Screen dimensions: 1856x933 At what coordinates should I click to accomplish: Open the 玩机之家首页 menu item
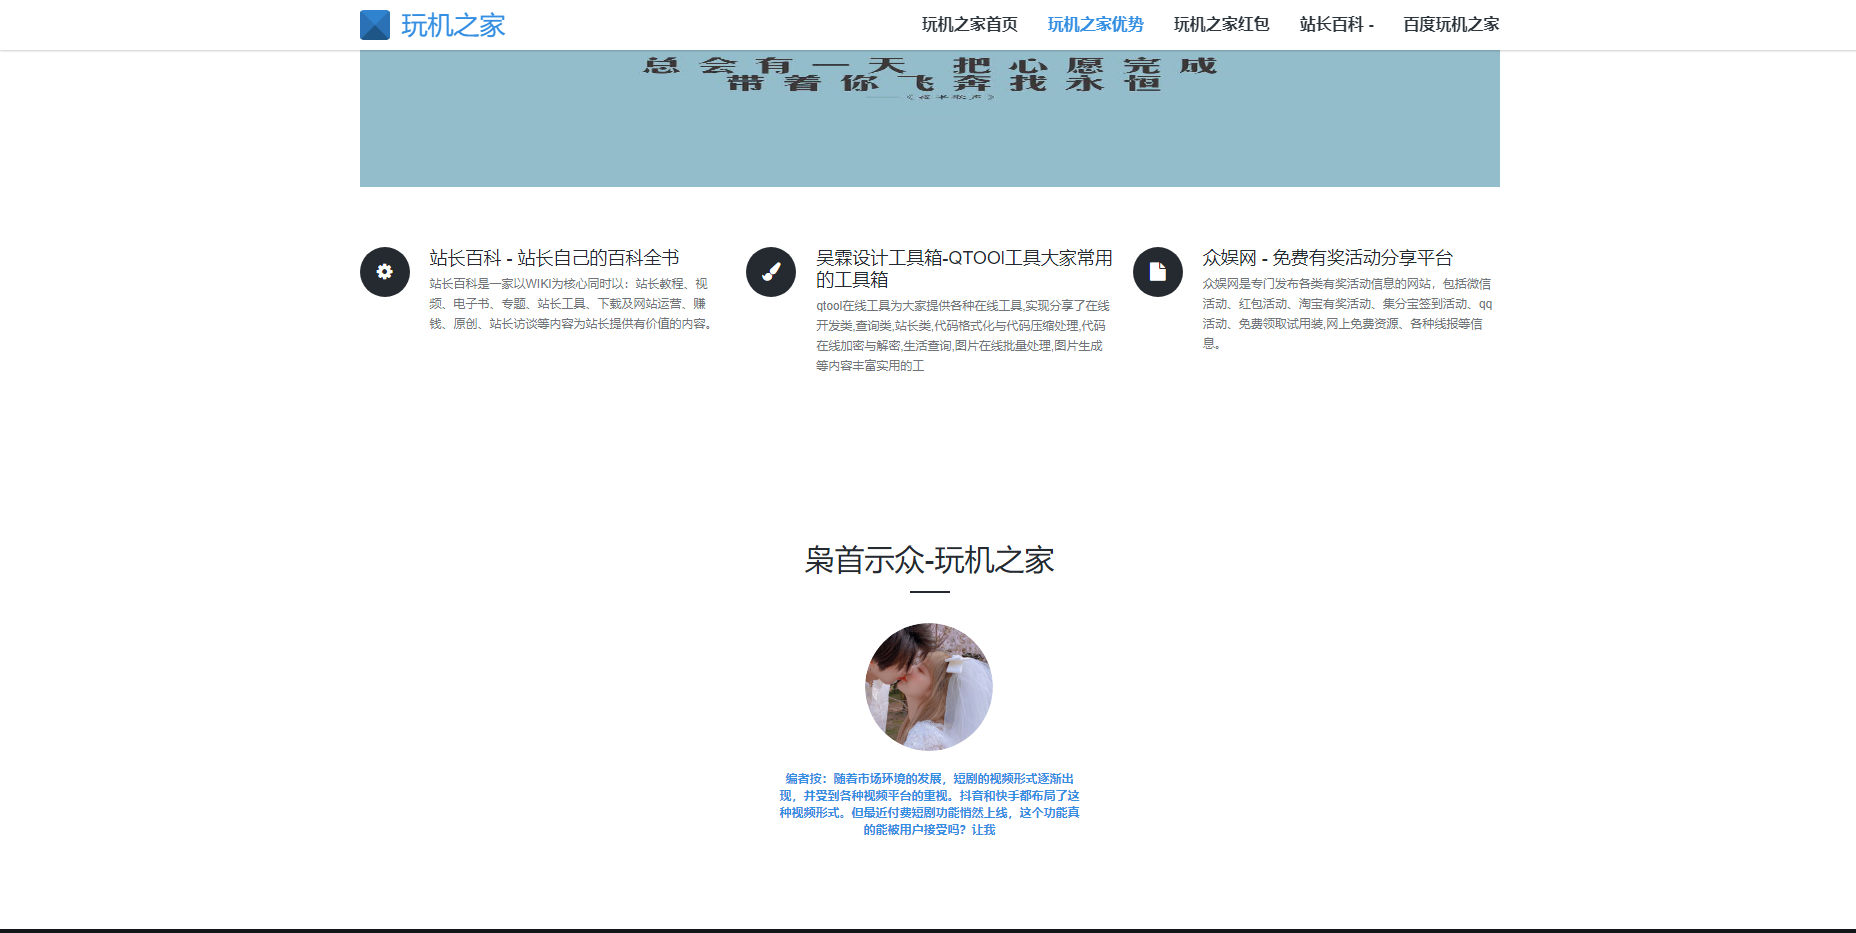pyautogui.click(x=970, y=24)
